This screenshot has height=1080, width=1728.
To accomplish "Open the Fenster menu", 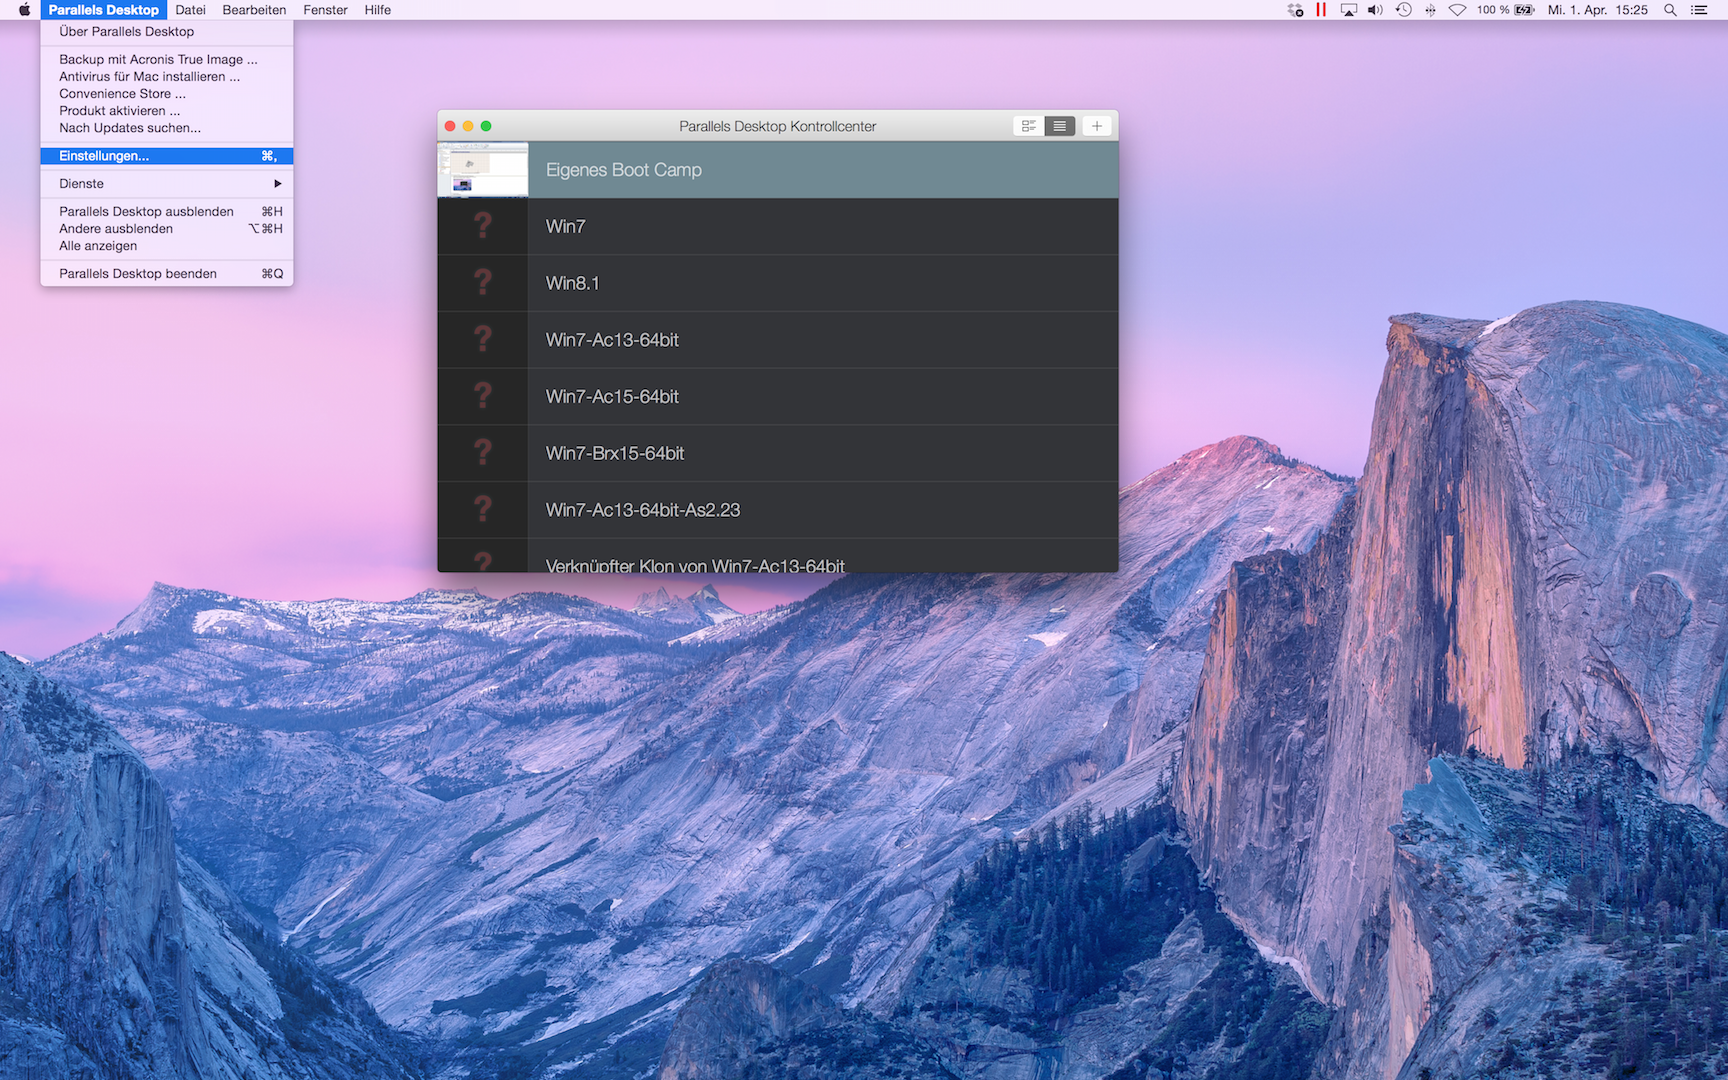I will coord(325,10).
